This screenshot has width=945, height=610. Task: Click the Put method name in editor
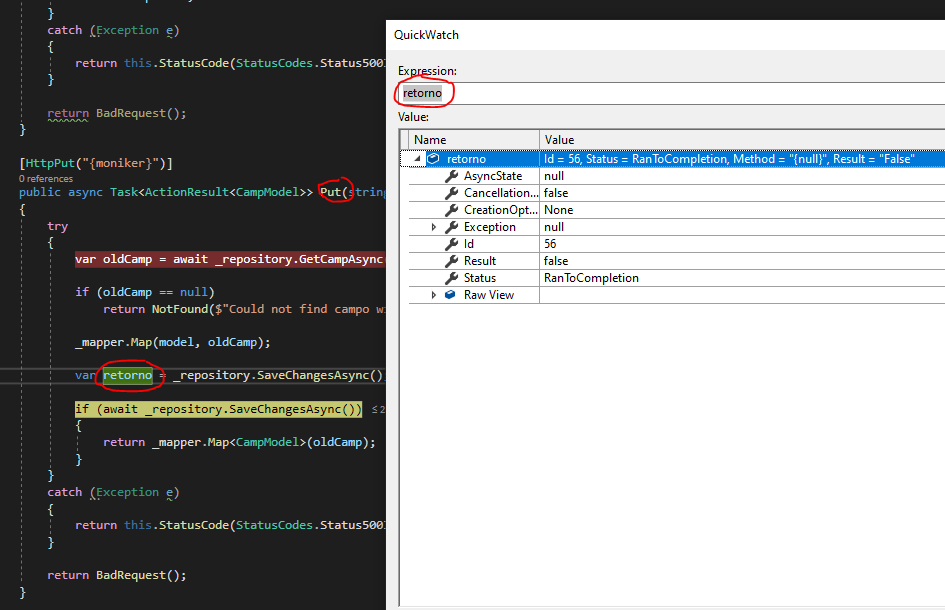click(330, 192)
